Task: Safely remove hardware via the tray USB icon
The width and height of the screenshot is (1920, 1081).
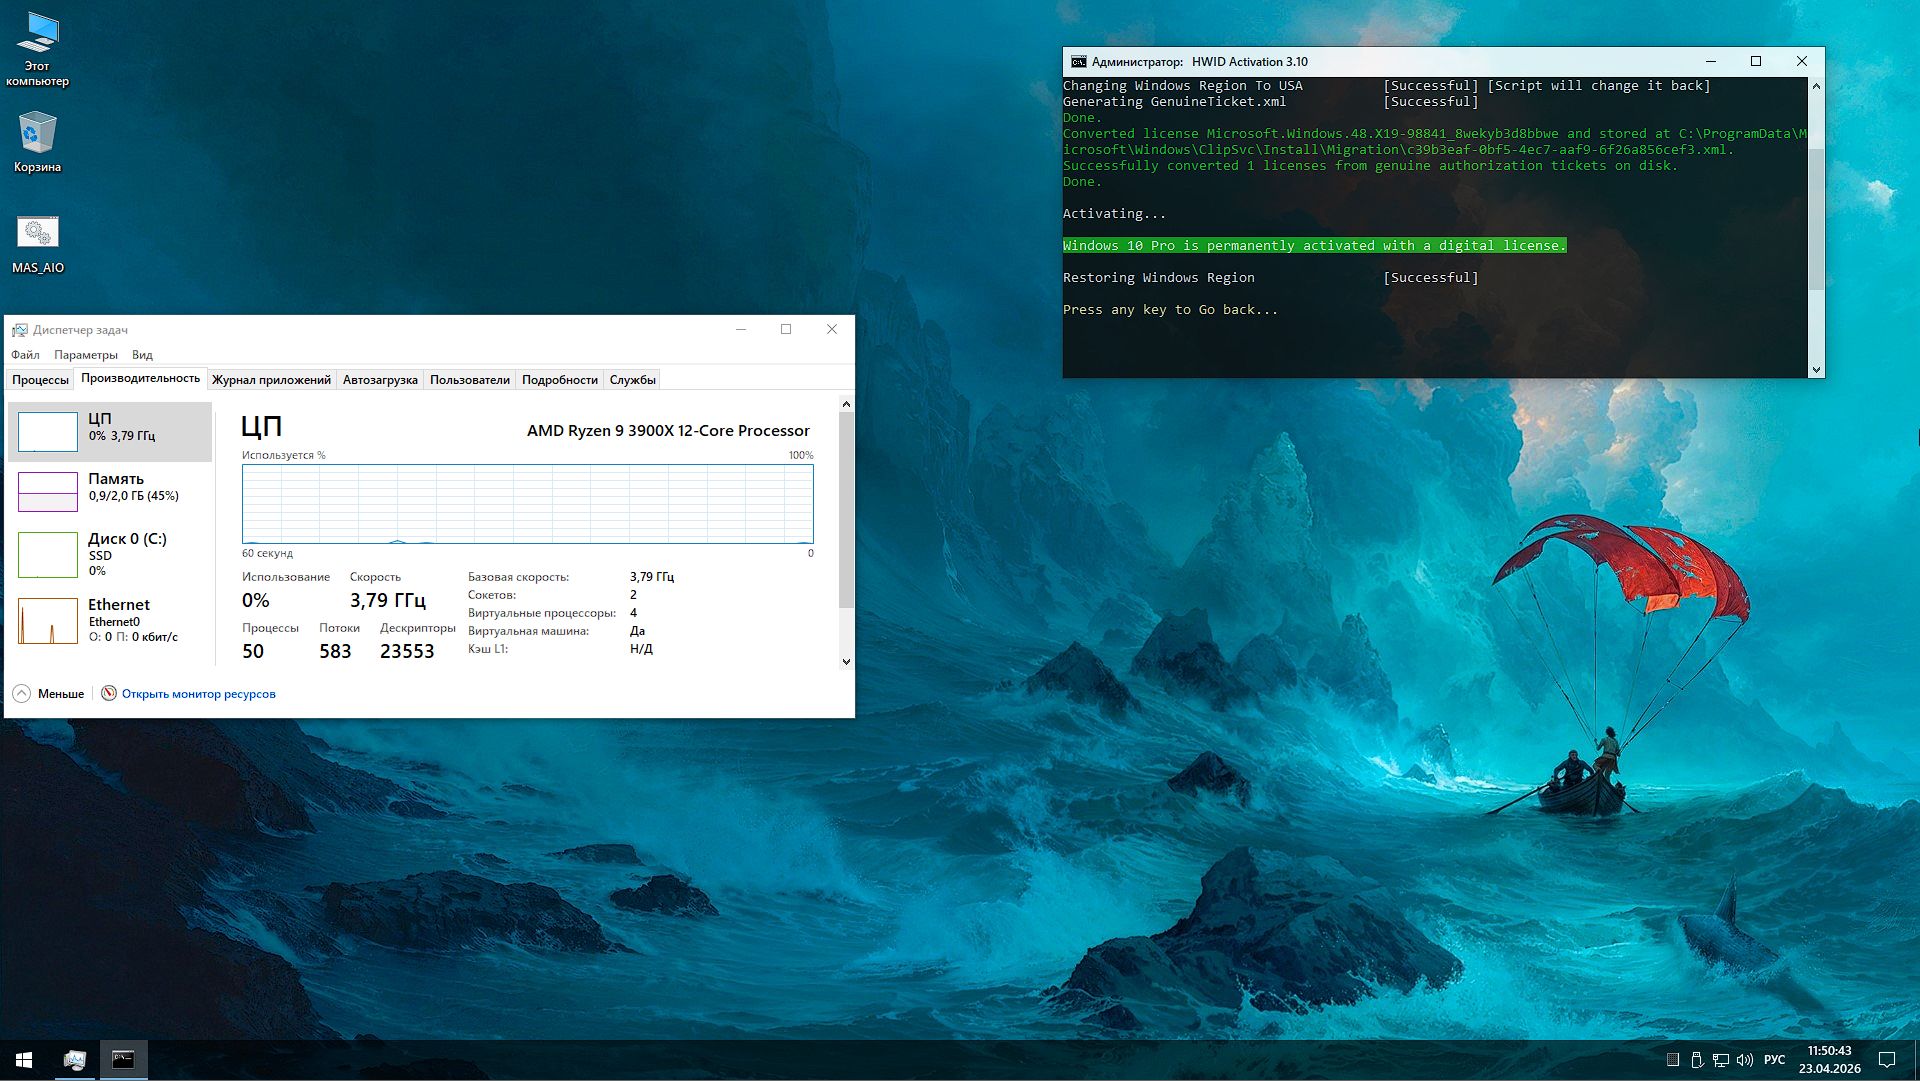Action: pos(1697,1061)
